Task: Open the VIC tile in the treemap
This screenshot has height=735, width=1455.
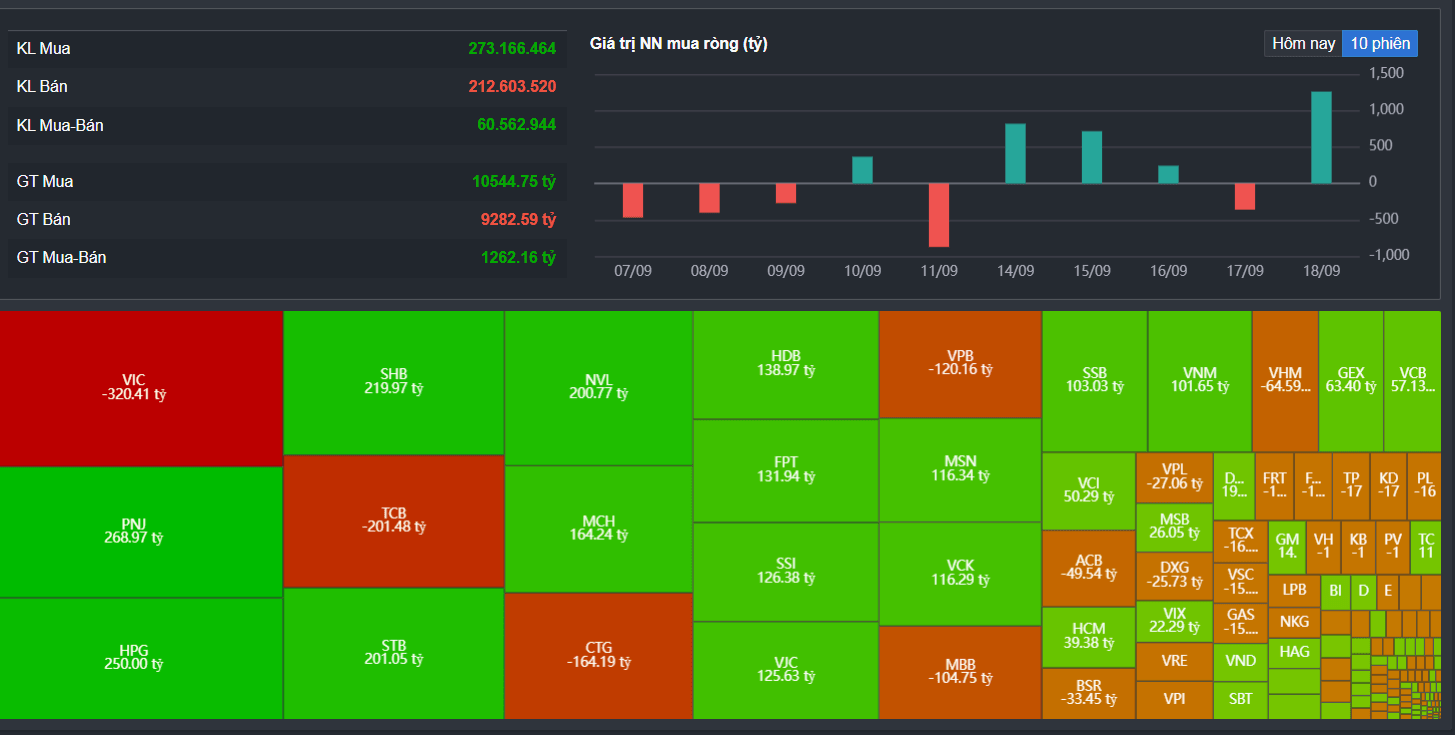Action: click(x=141, y=388)
